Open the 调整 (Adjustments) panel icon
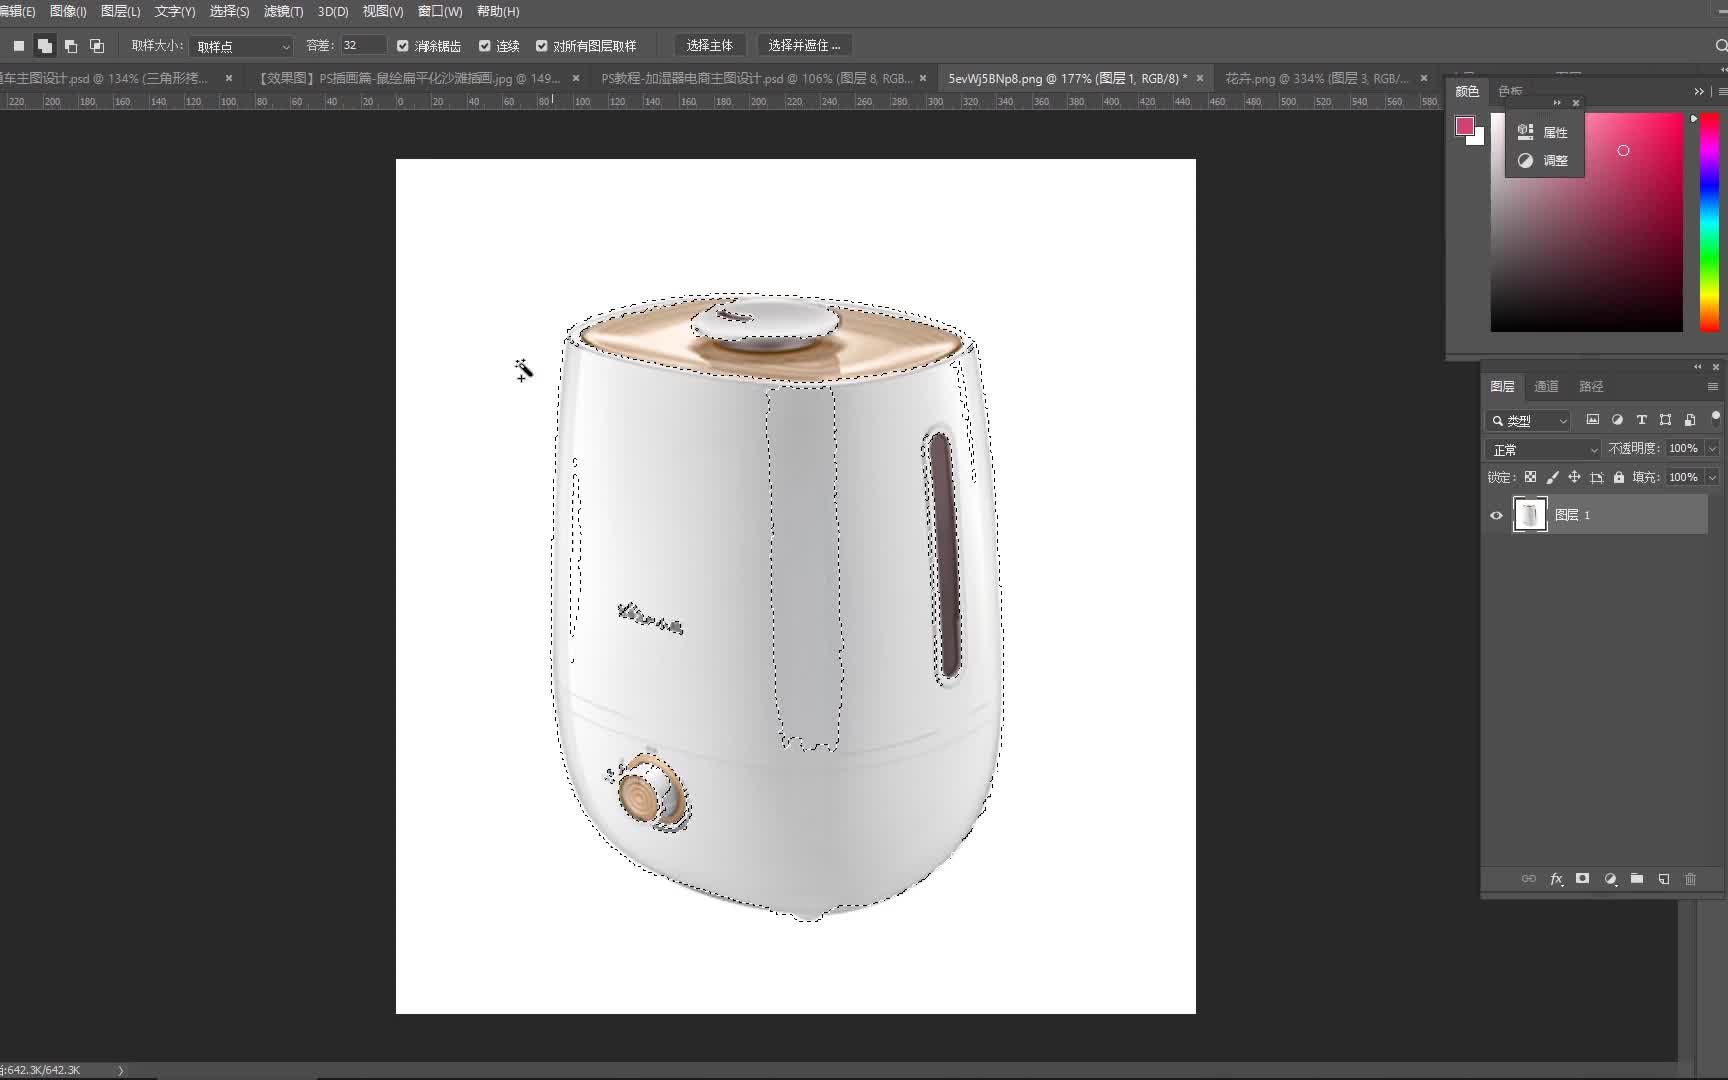 [1525, 160]
